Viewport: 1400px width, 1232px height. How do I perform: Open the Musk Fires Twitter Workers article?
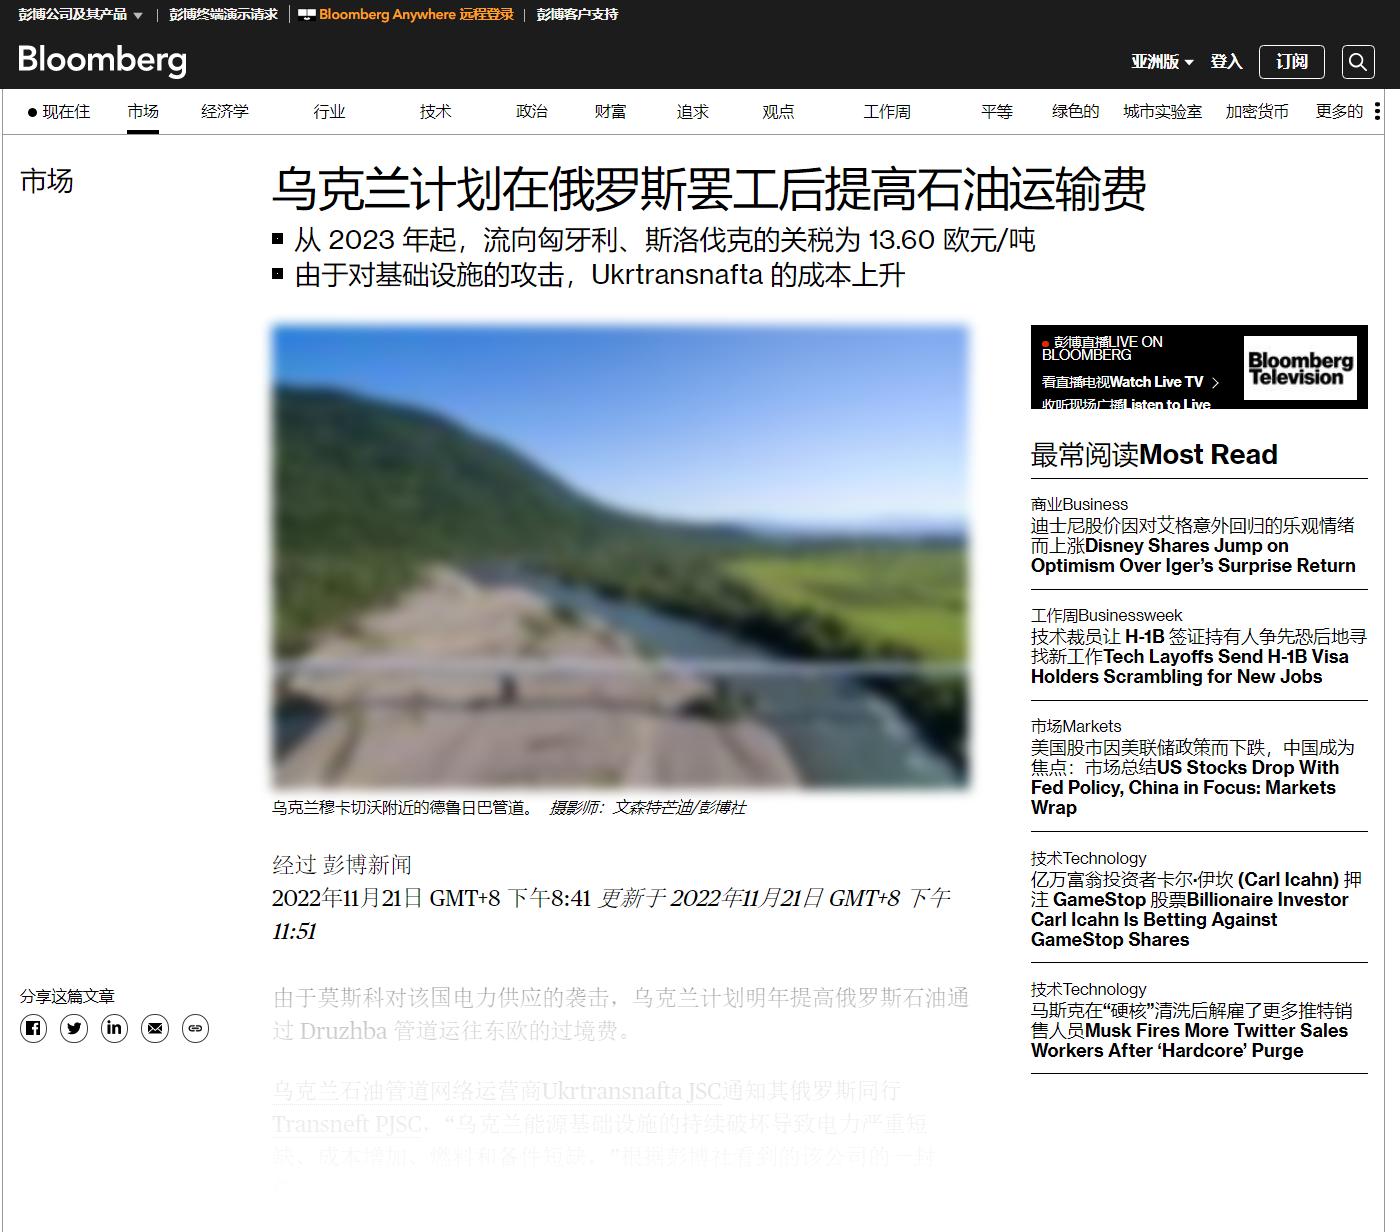1188,1030
